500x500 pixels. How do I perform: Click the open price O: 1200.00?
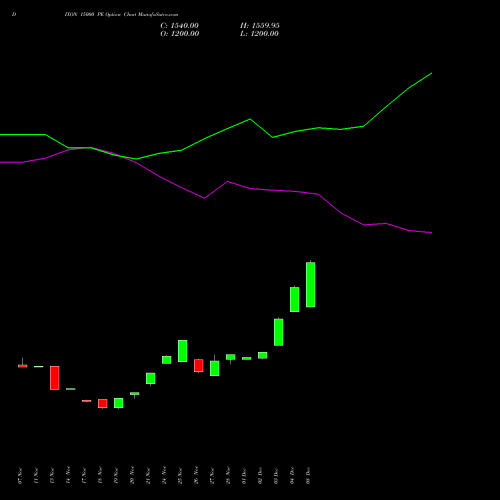(180, 34)
